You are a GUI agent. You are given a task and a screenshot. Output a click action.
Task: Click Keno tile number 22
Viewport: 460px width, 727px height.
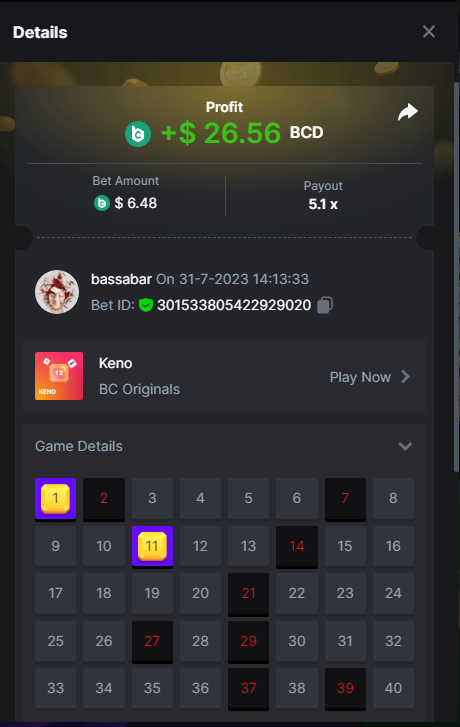297,593
